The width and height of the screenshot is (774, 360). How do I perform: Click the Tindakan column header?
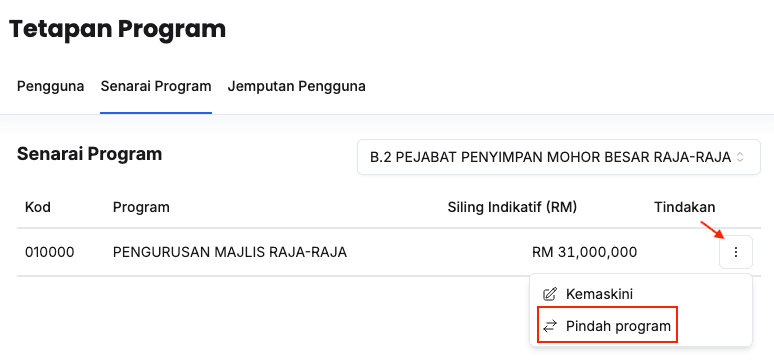pos(685,207)
